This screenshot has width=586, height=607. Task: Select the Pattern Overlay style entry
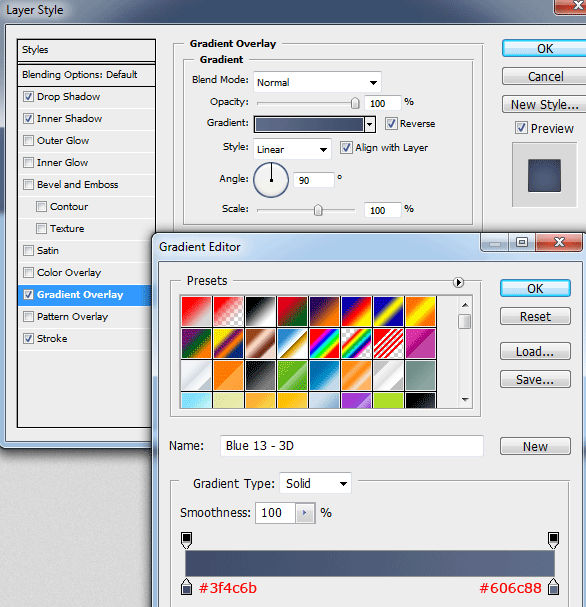tap(84, 317)
